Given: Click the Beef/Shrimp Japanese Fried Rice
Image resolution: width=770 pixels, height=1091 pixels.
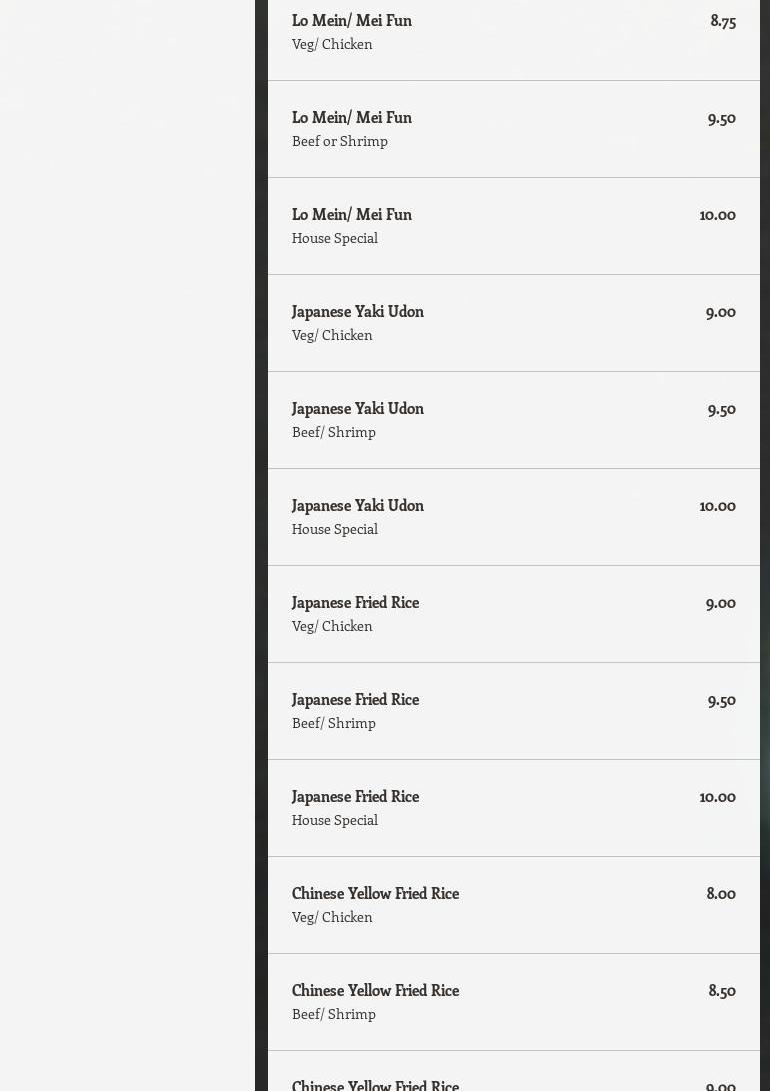Looking at the screenshot, I should click(x=355, y=699).
